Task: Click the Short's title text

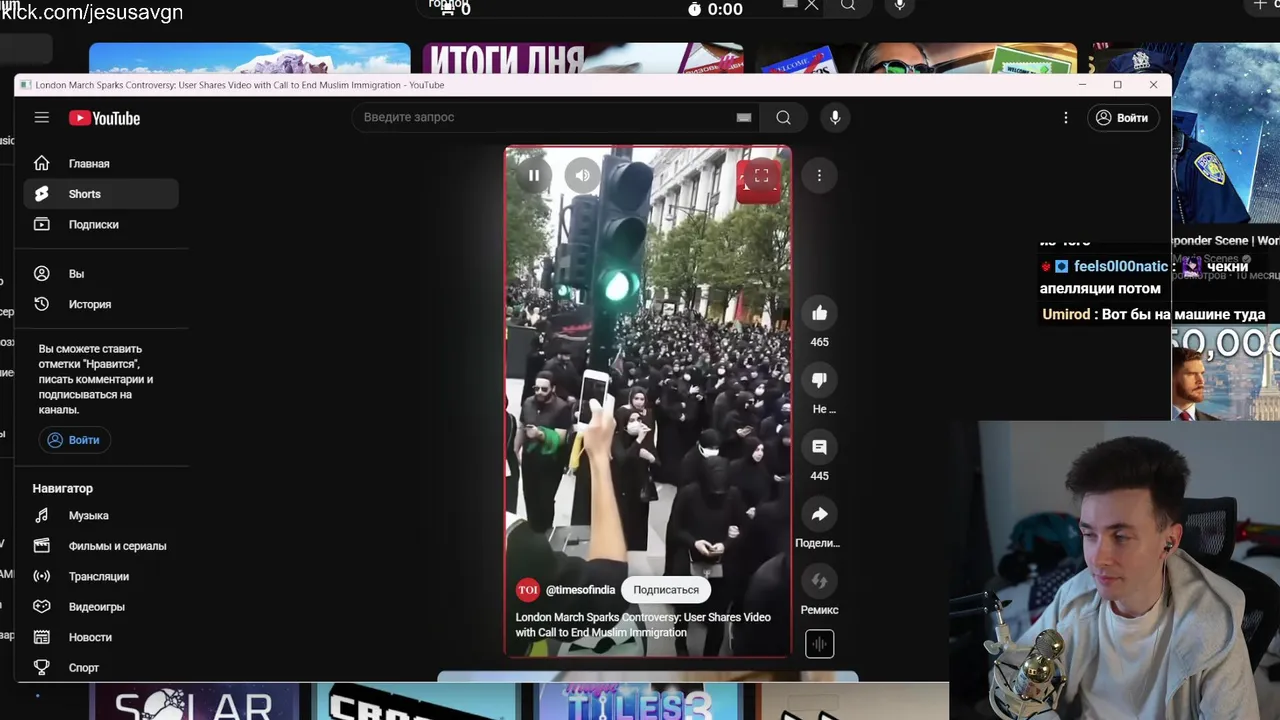Action: coord(643,625)
